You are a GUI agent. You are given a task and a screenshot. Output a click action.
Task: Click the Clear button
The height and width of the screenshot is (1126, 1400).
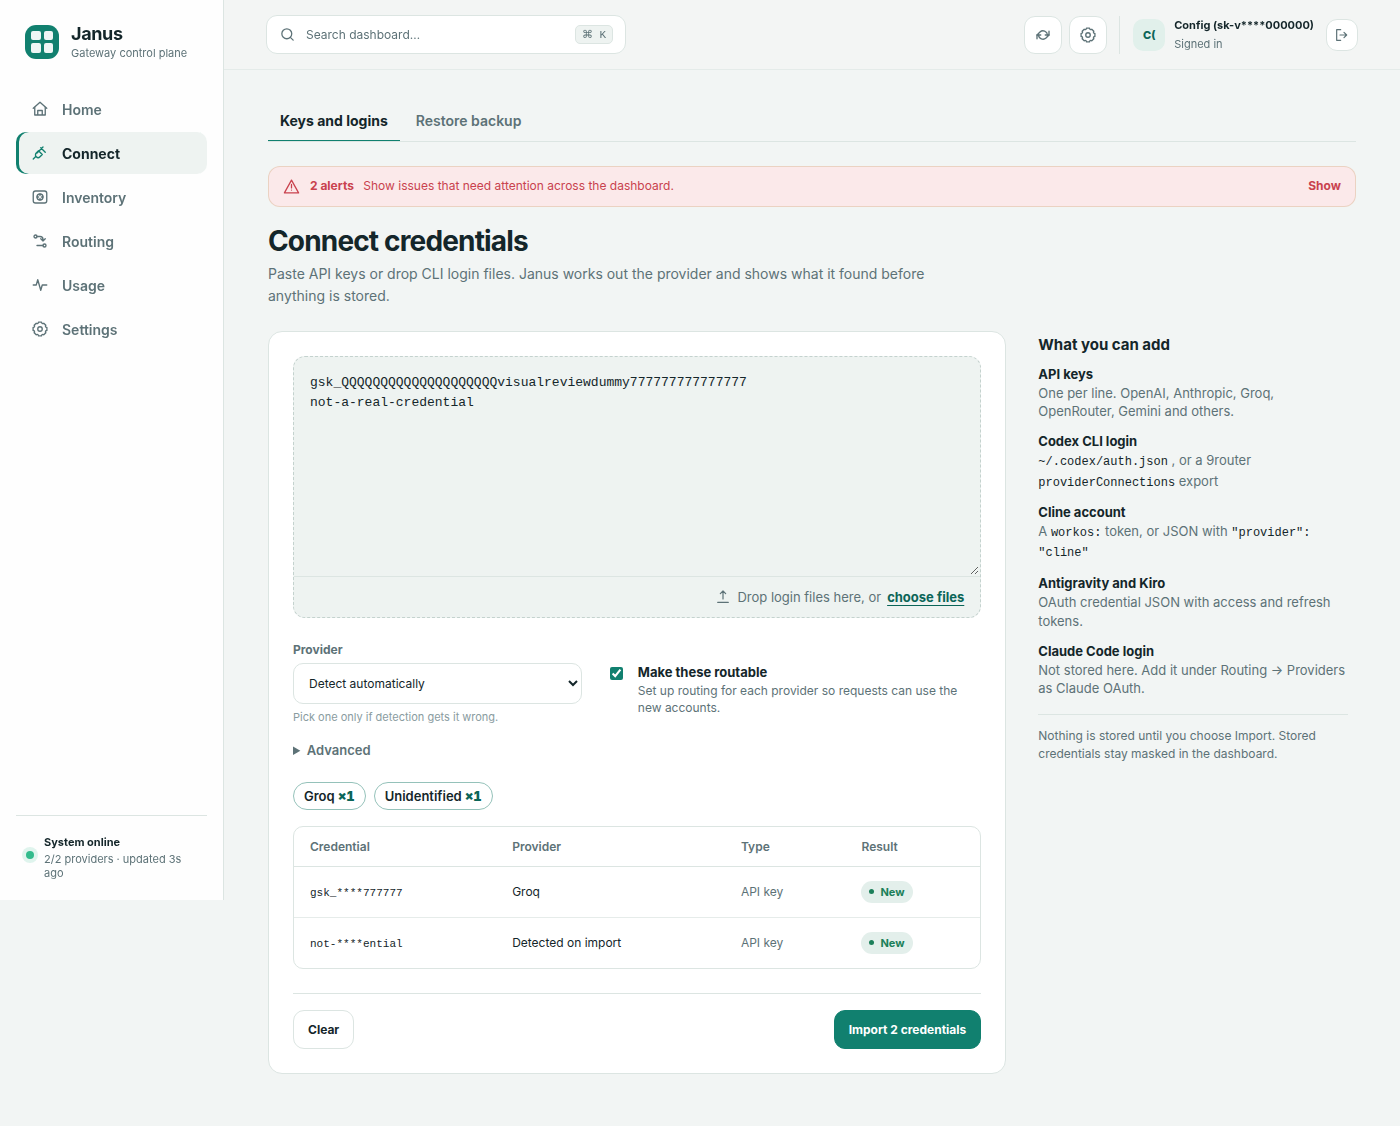tap(323, 1030)
